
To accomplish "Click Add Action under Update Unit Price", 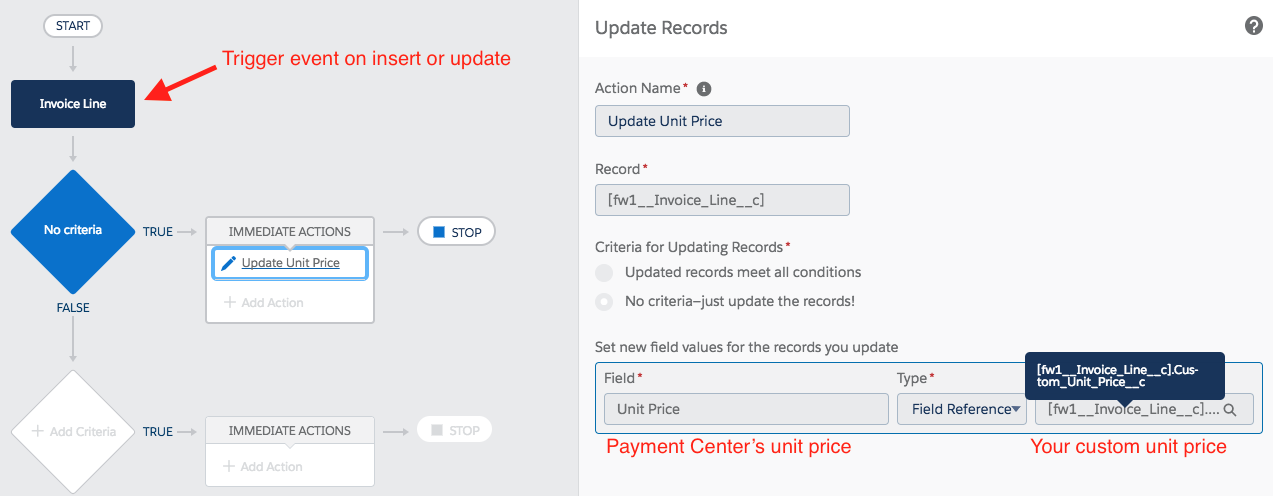I will pos(263,302).
